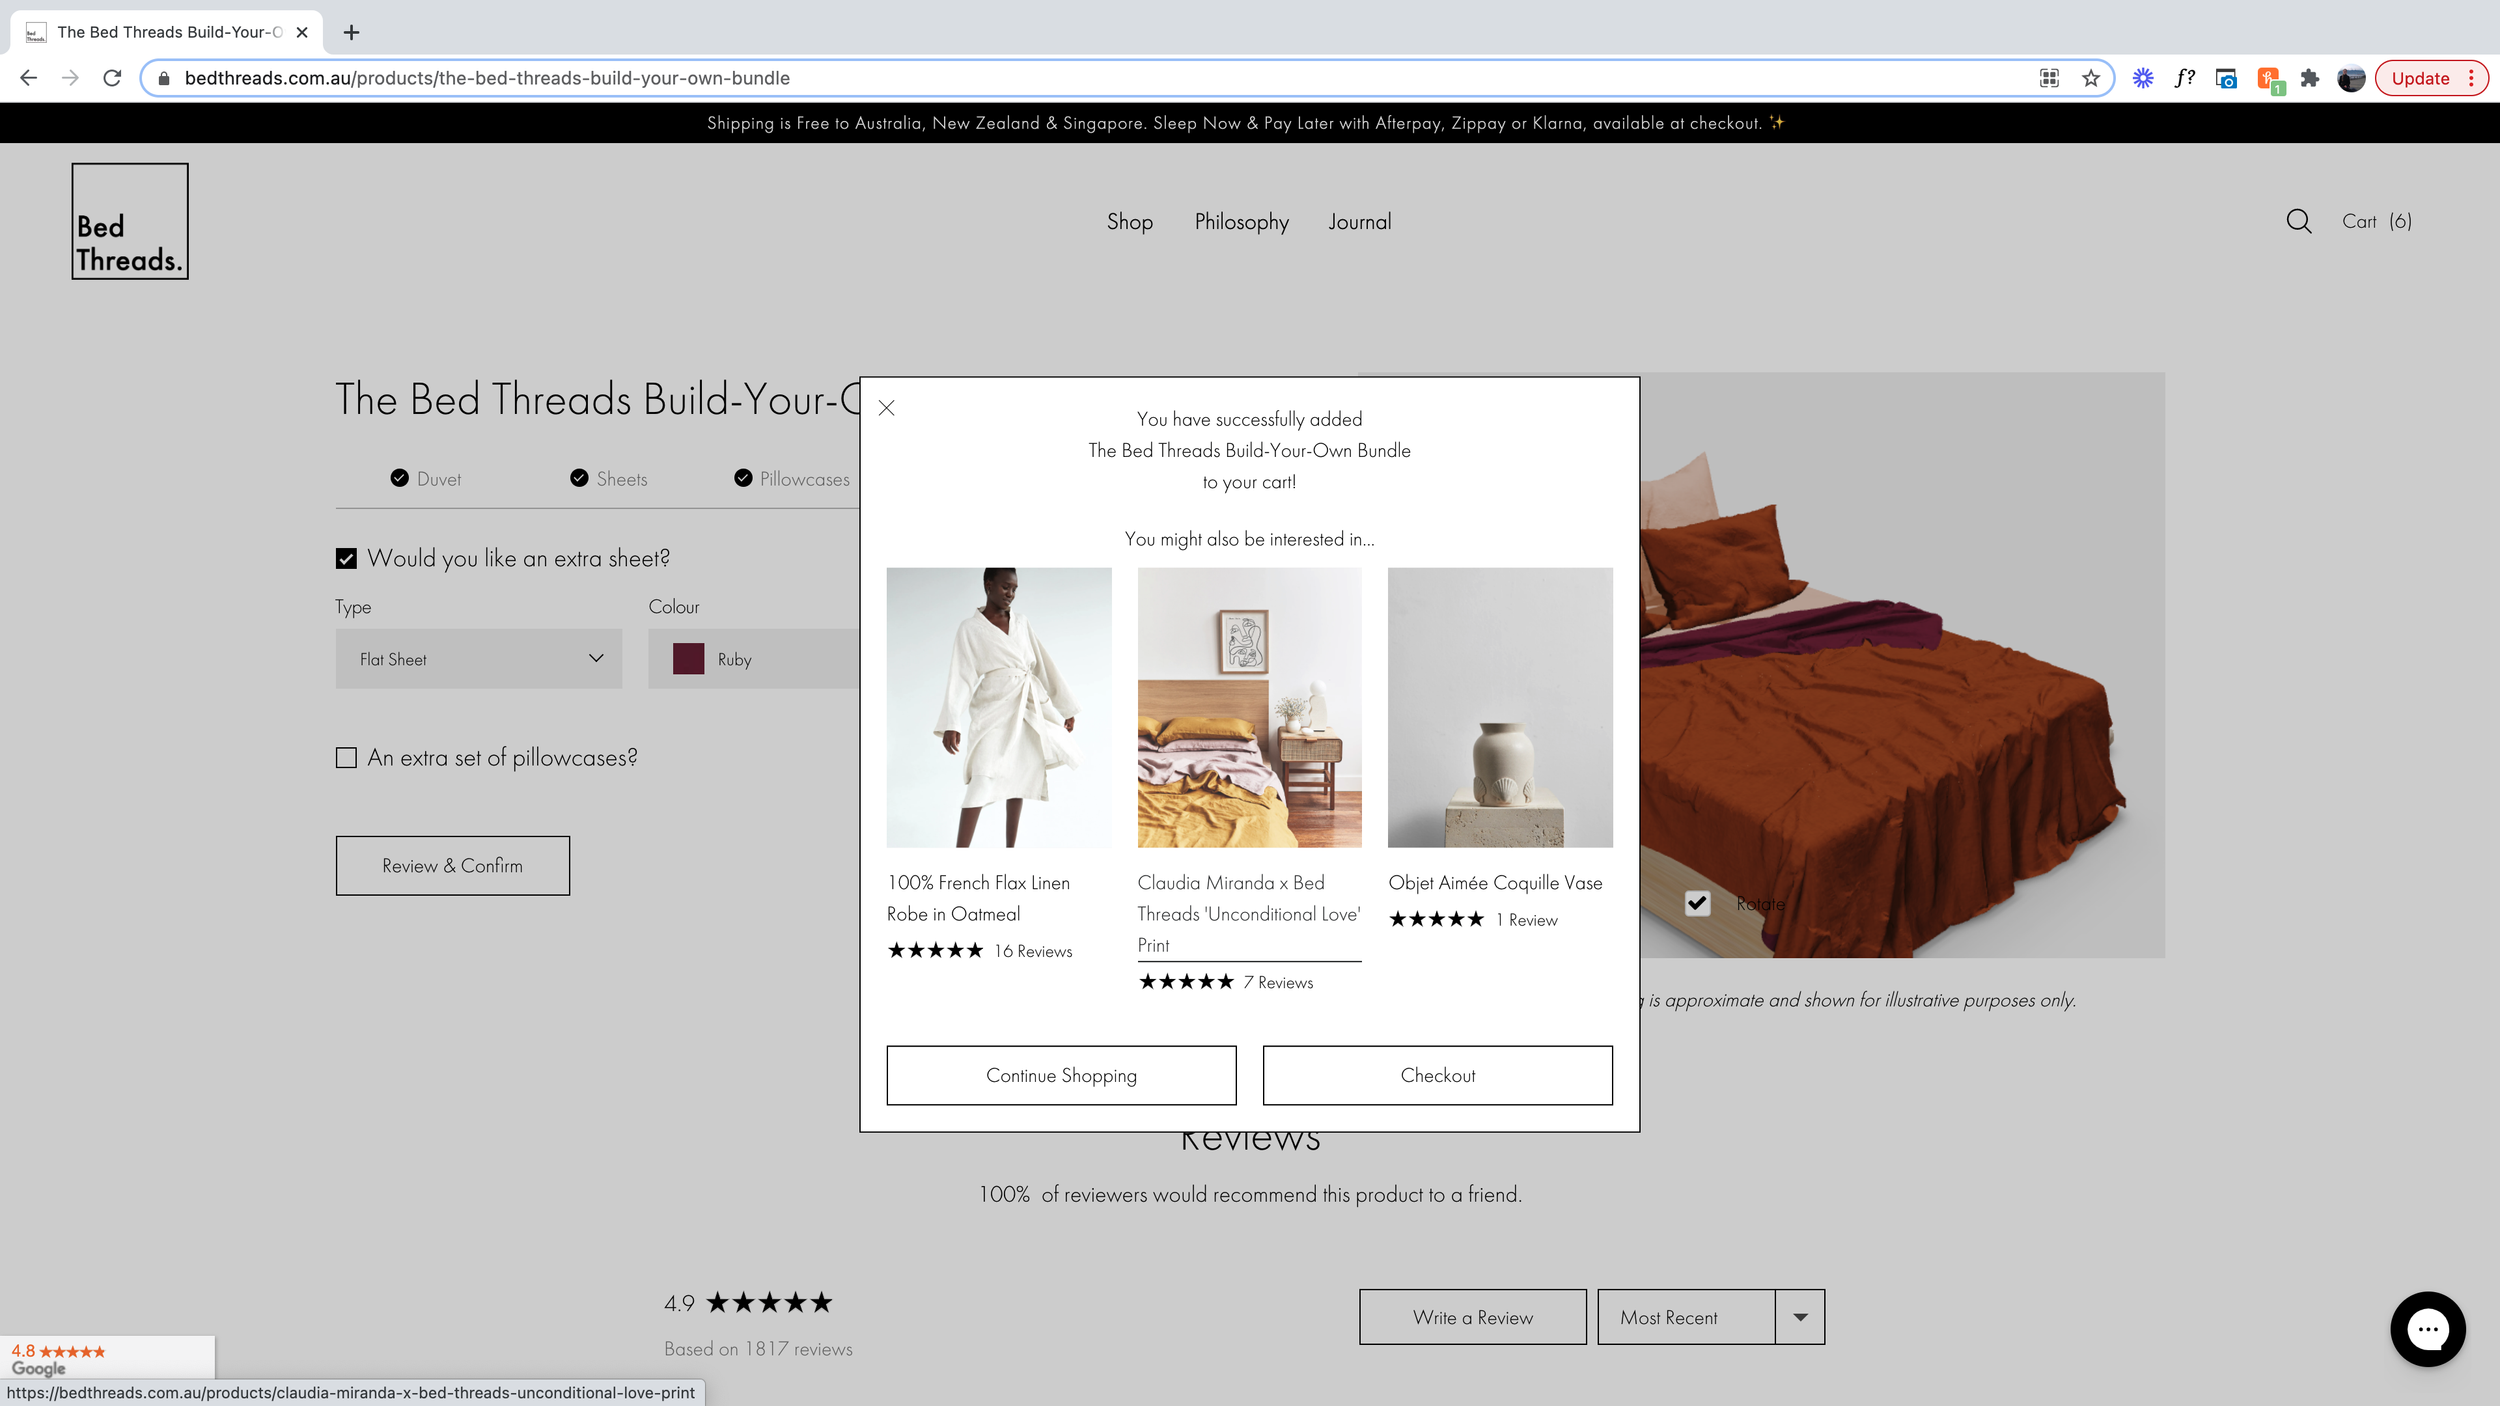The image size is (2500, 1406).
Task: Click the QR grid icon in address bar
Action: pyautogui.click(x=2048, y=78)
